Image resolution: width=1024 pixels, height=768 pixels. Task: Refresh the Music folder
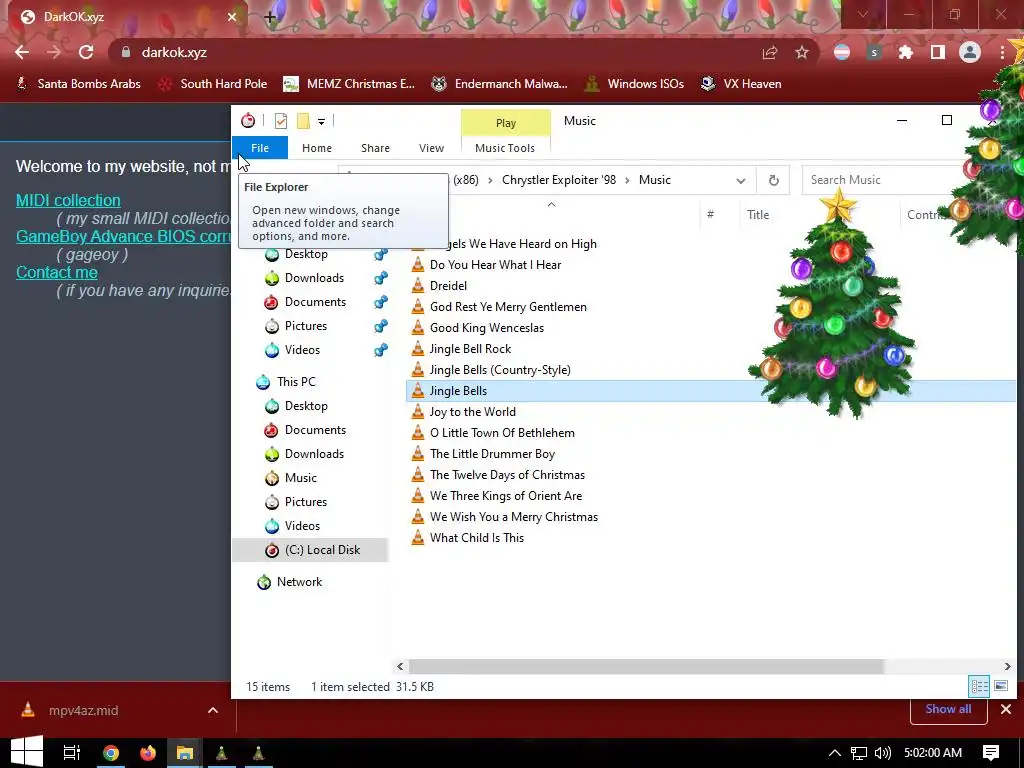tap(773, 180)
